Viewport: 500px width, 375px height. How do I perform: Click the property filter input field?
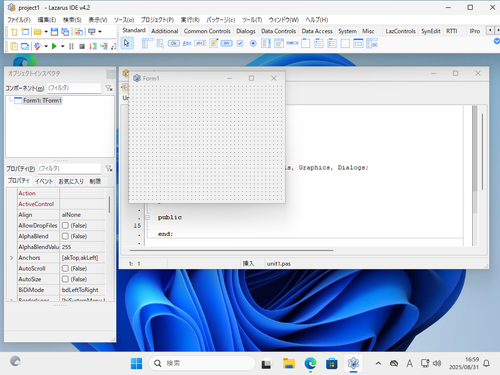pyautogui.click(x=69, y=169)
